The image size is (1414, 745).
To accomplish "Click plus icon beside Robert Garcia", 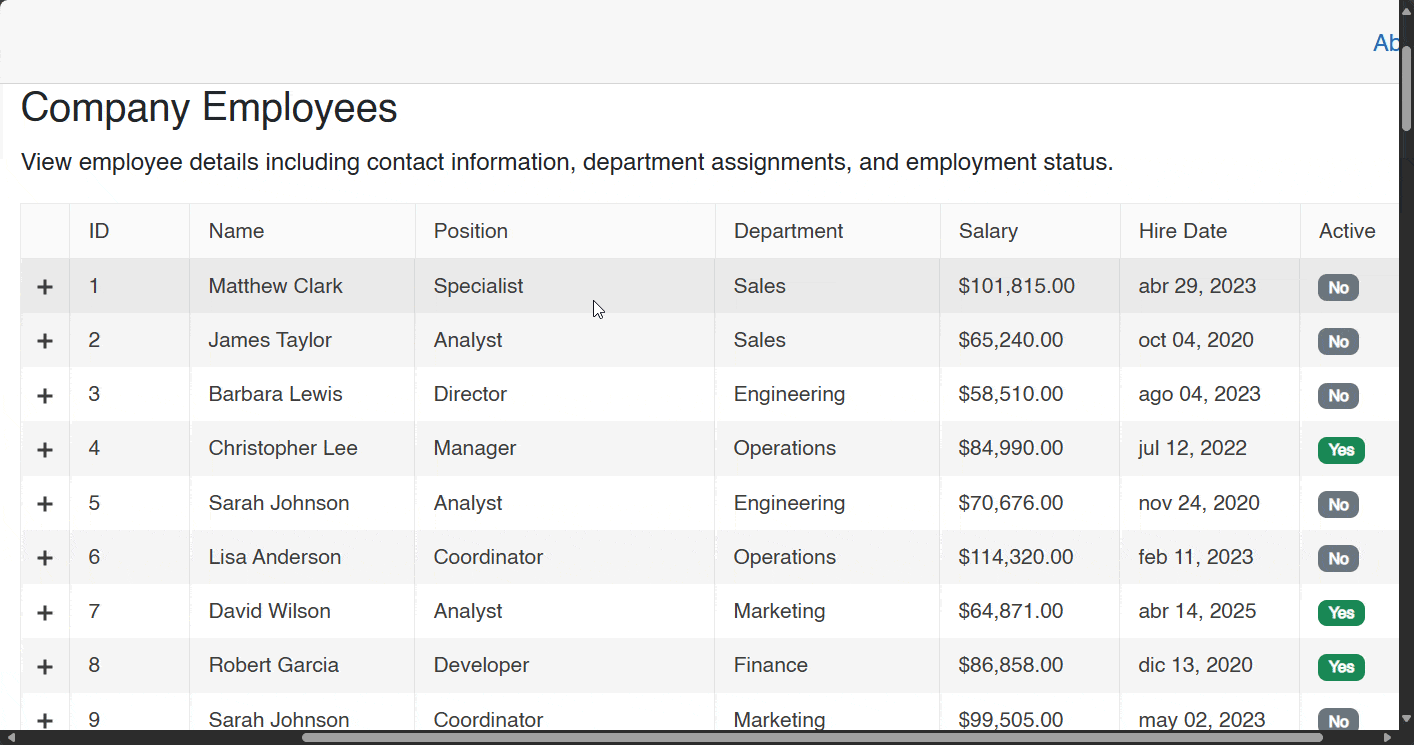I will (45, 666).
